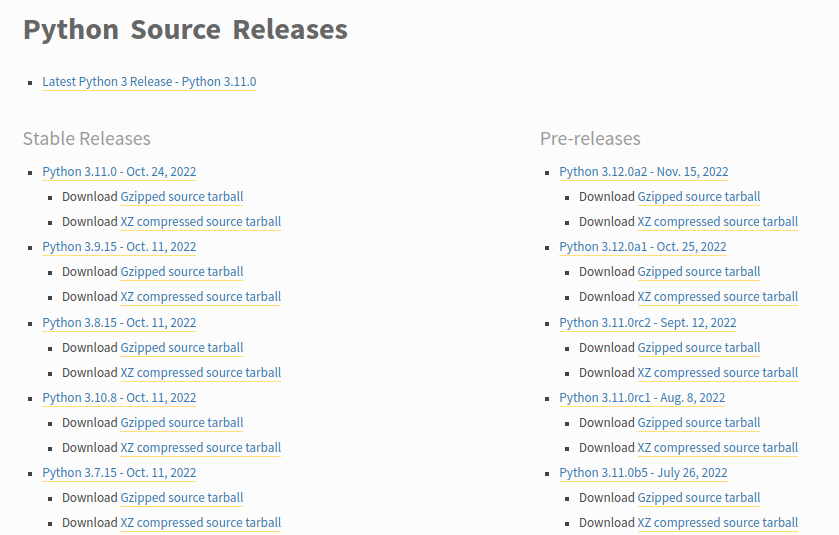Open Python 3.11.0 - Oct. 24, 2022 release
Screen dimensions: 839x535
(x=119, y=172)
